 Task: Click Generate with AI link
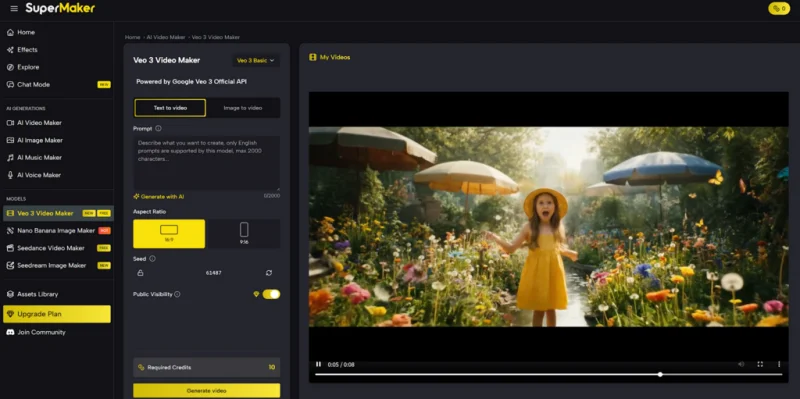[159, 196]
